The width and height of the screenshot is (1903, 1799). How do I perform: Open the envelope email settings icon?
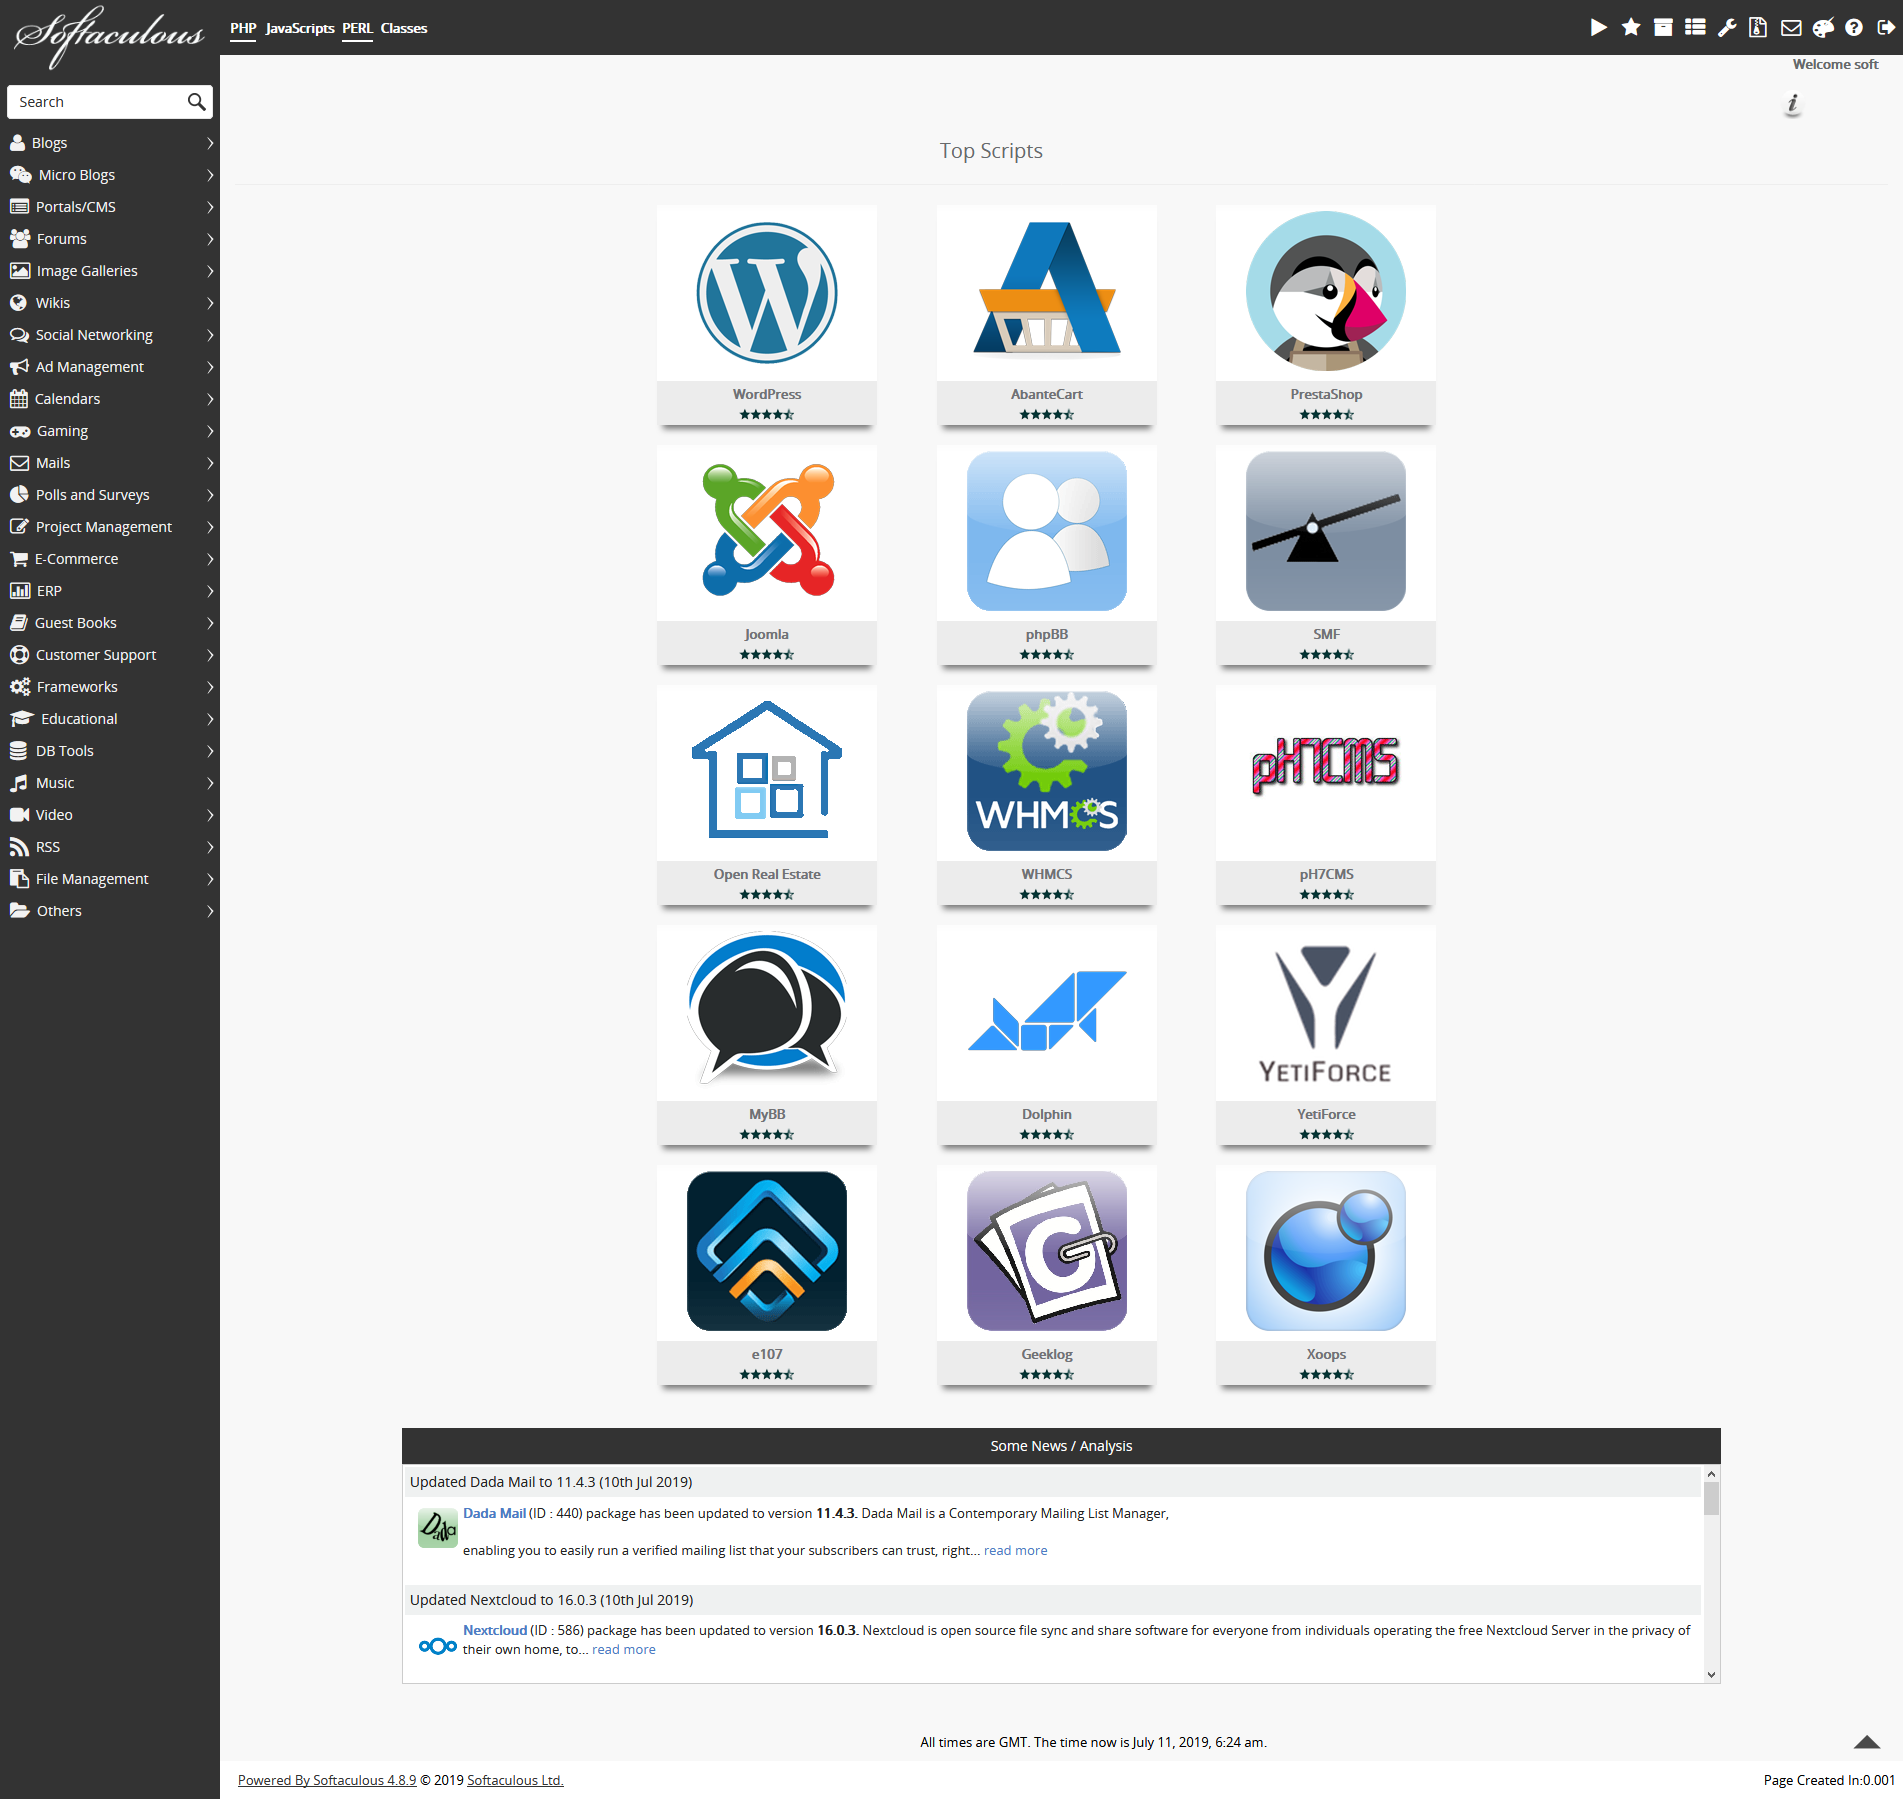point(1791,28)
